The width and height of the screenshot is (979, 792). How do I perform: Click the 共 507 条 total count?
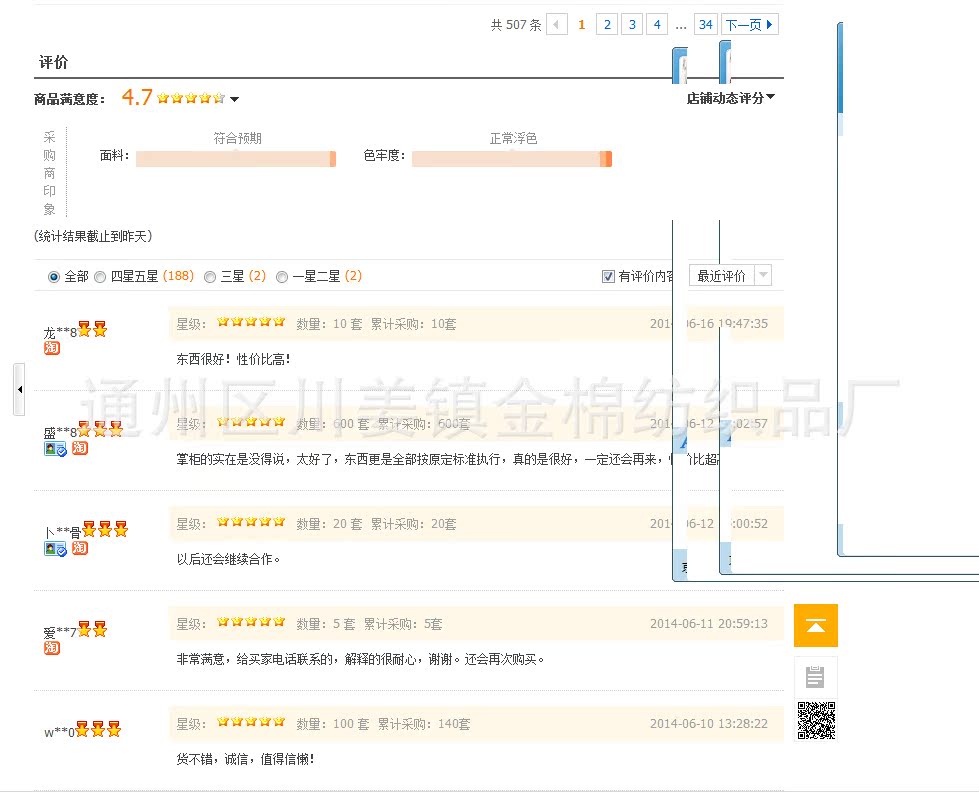coord(516,25)
